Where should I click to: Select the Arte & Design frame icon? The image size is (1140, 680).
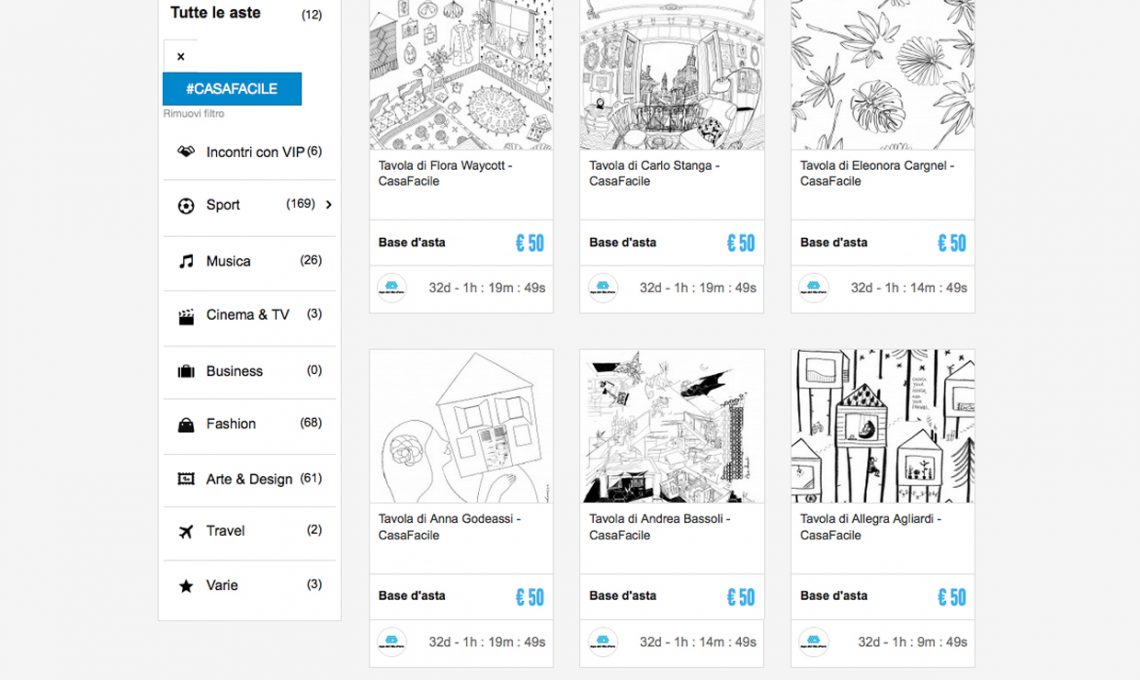185,479
